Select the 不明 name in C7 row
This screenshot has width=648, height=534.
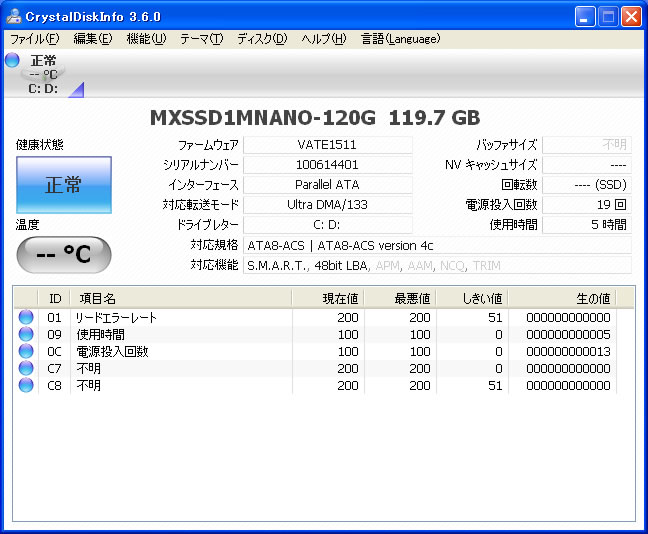coord(88,368)
